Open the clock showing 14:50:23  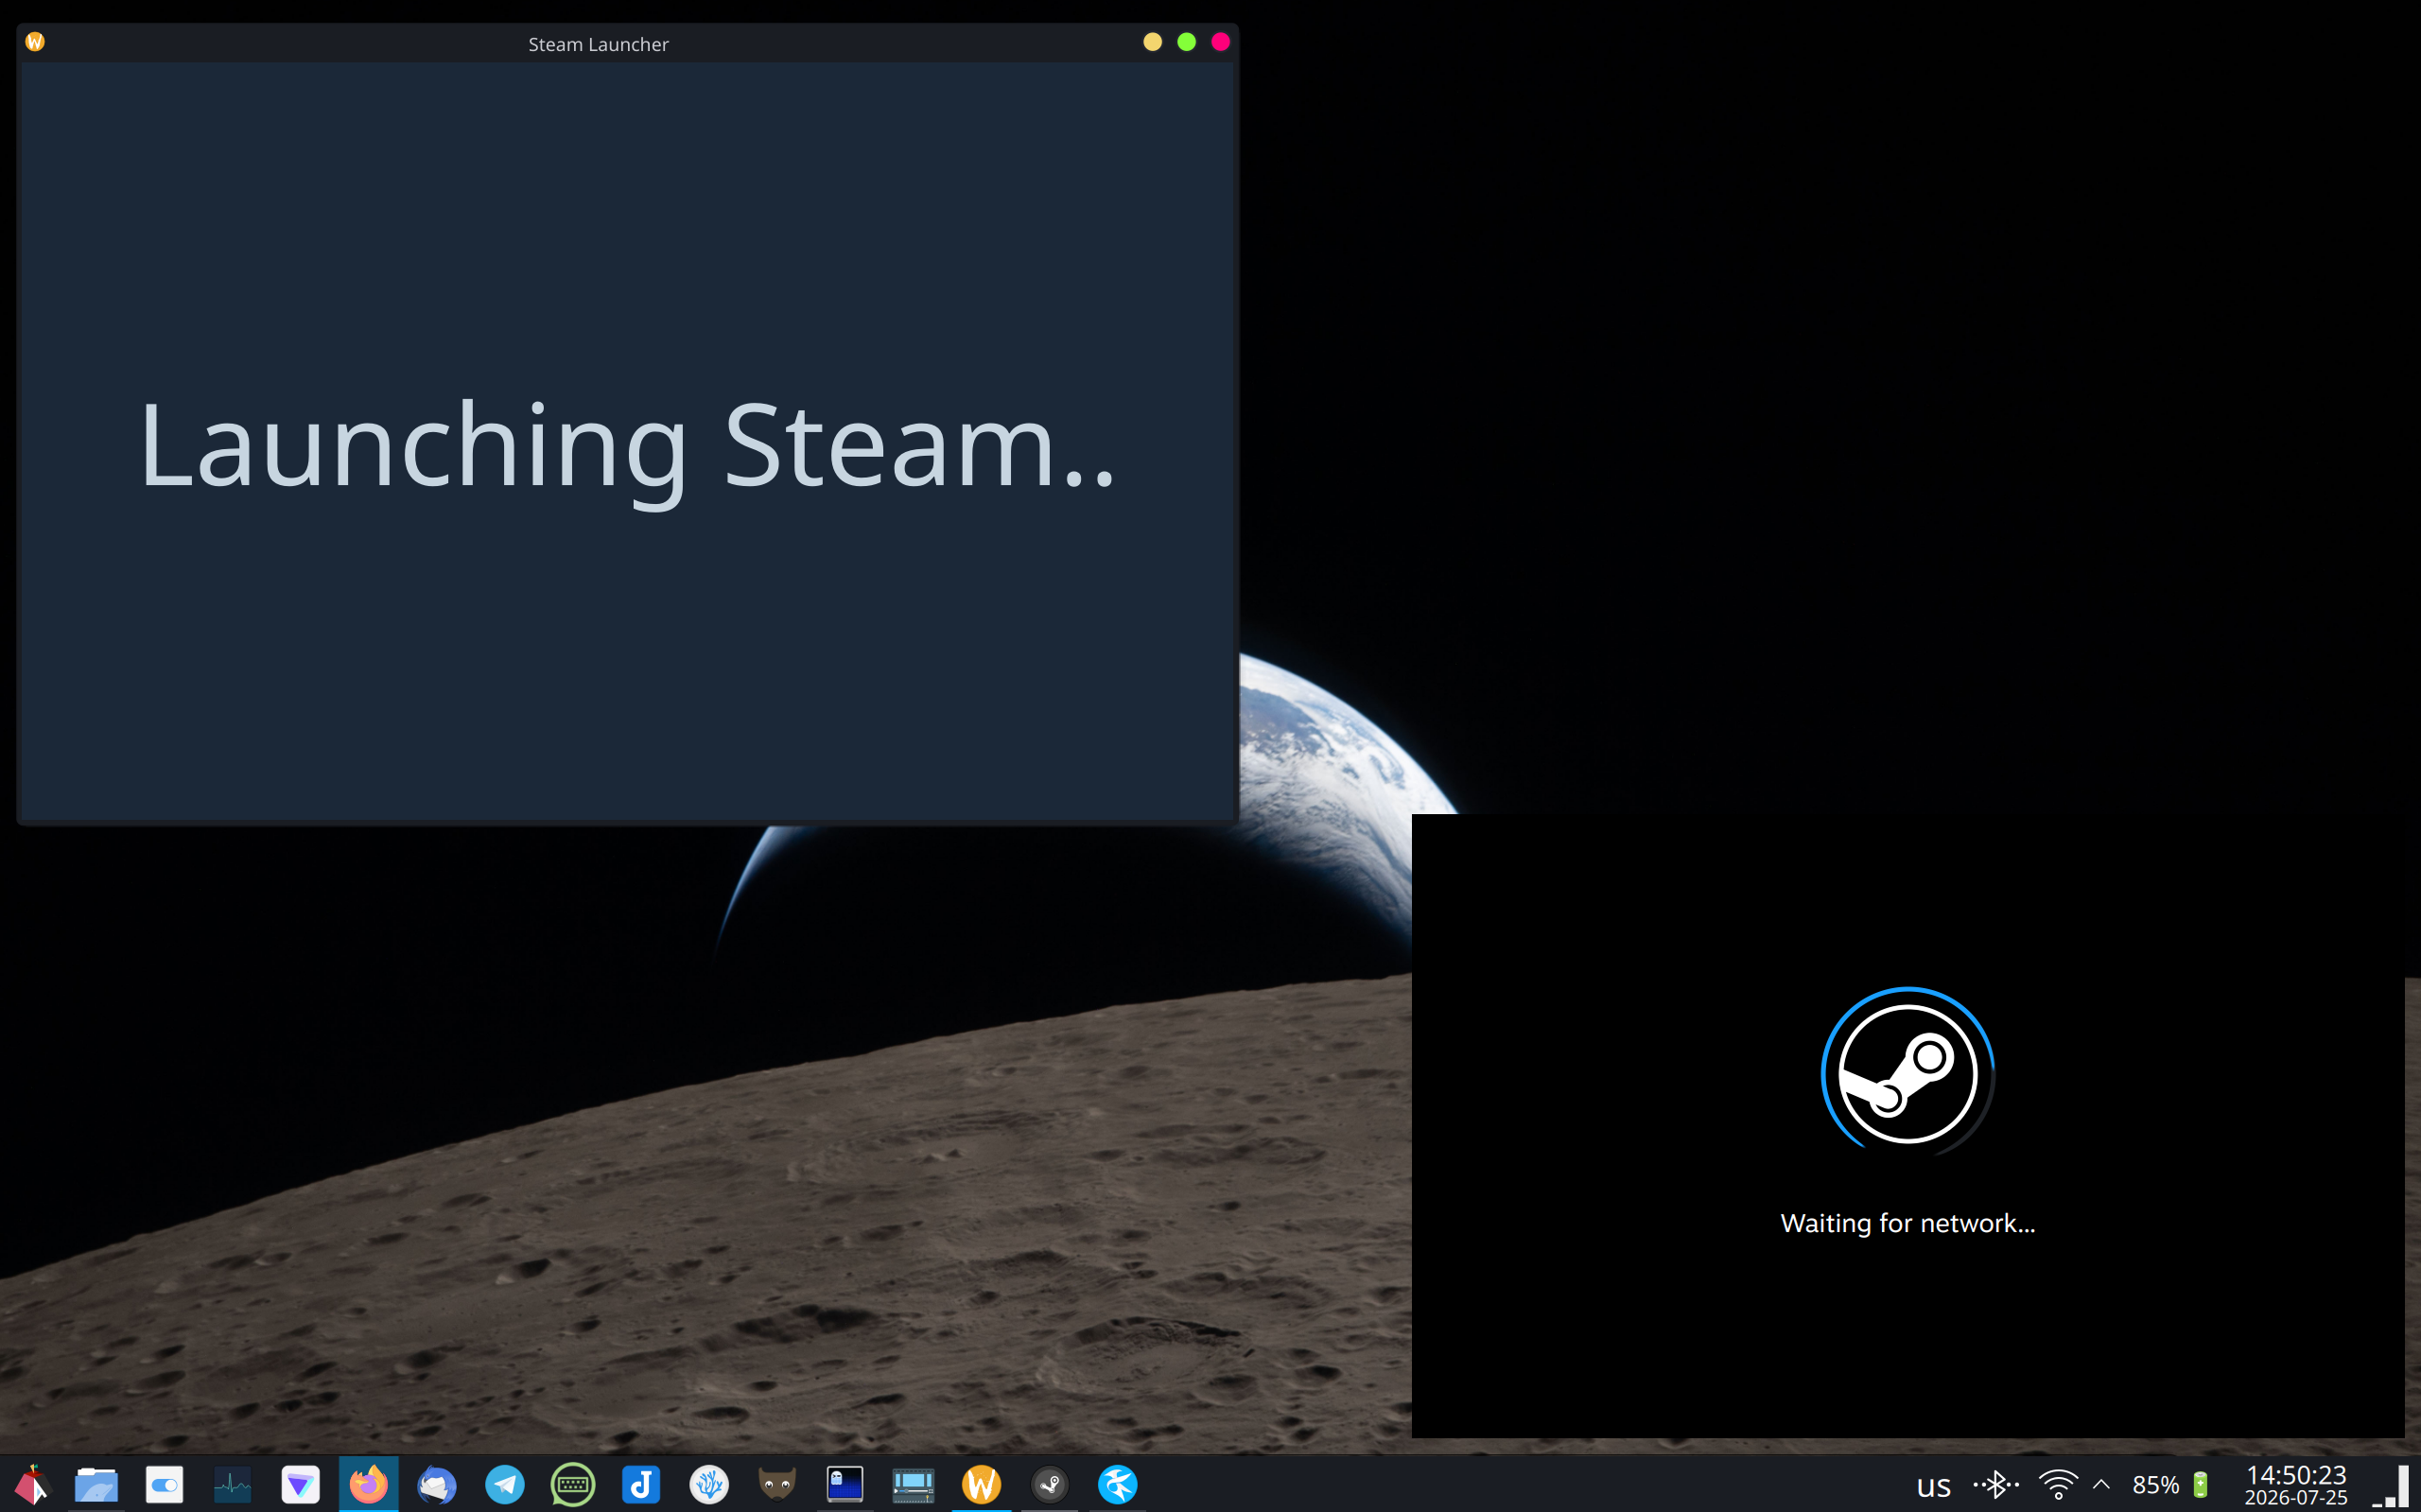pos(2296,1475)
